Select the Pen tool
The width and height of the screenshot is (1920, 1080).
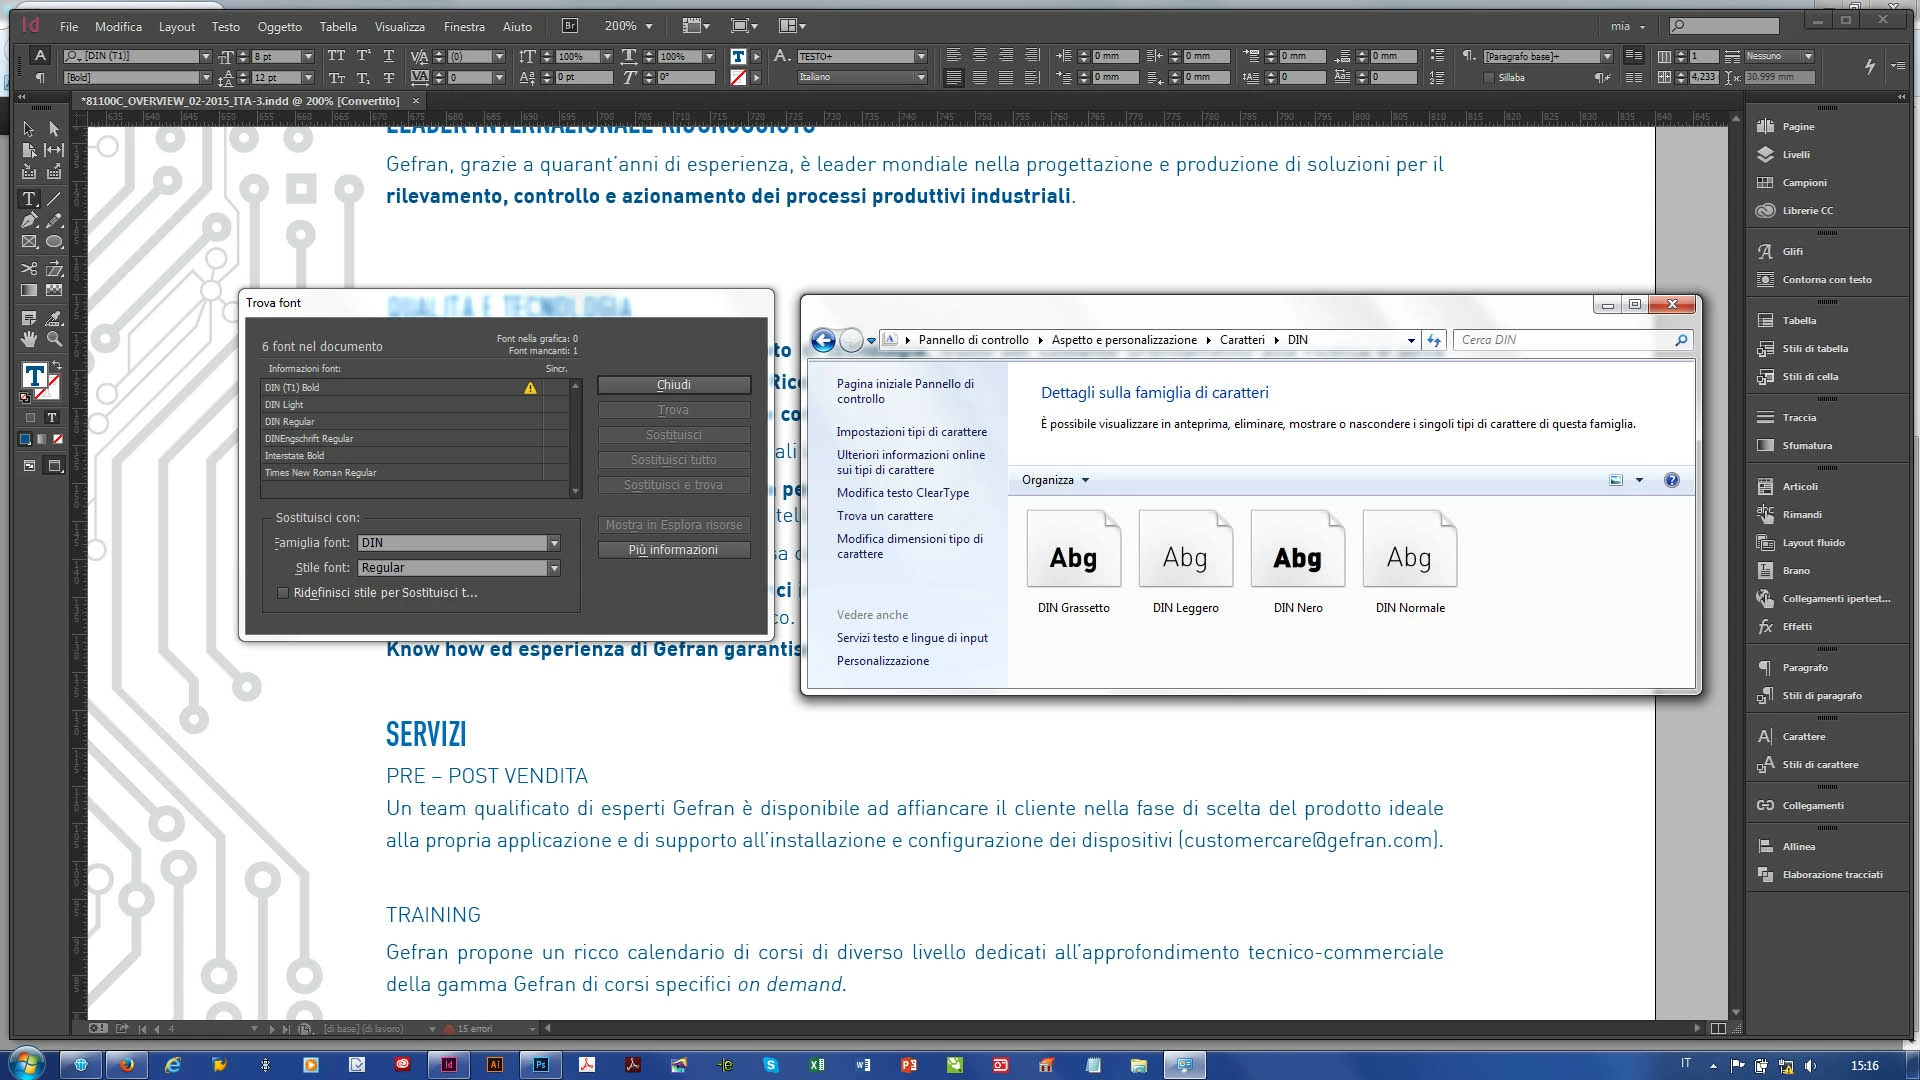point(29,220)
